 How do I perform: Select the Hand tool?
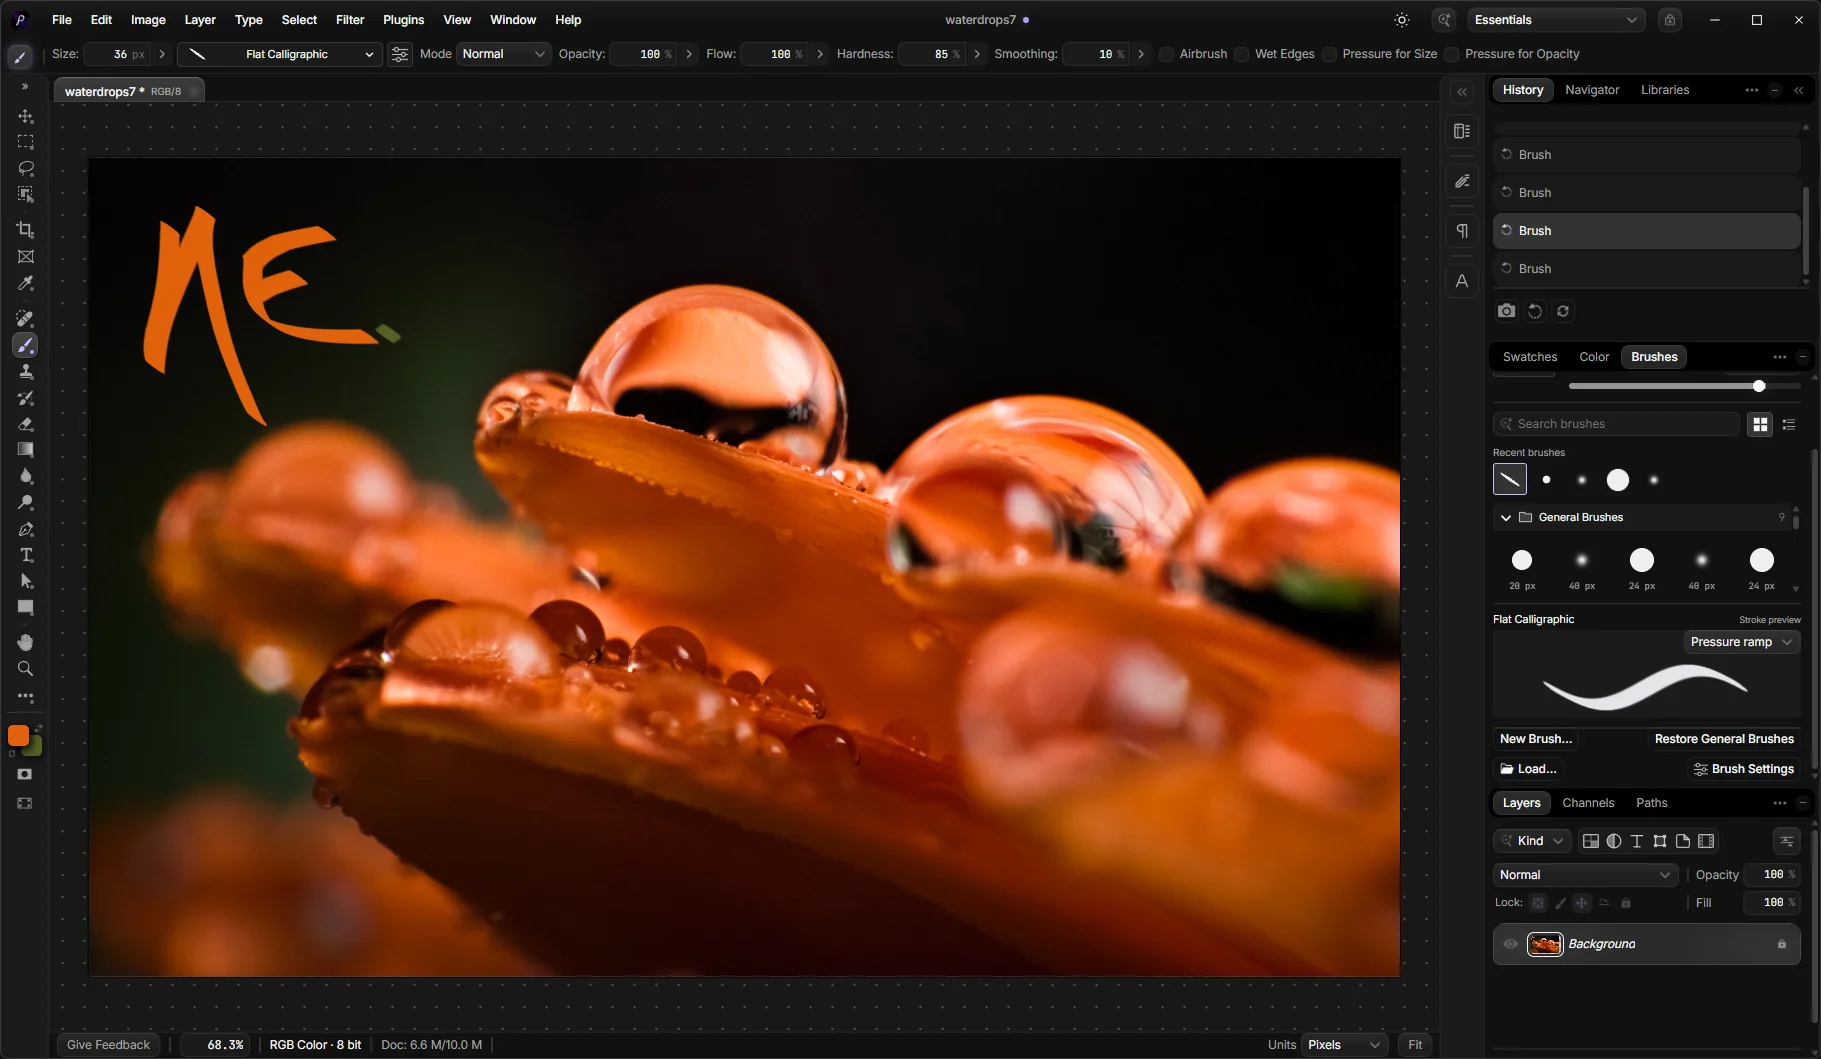[26, 642]
